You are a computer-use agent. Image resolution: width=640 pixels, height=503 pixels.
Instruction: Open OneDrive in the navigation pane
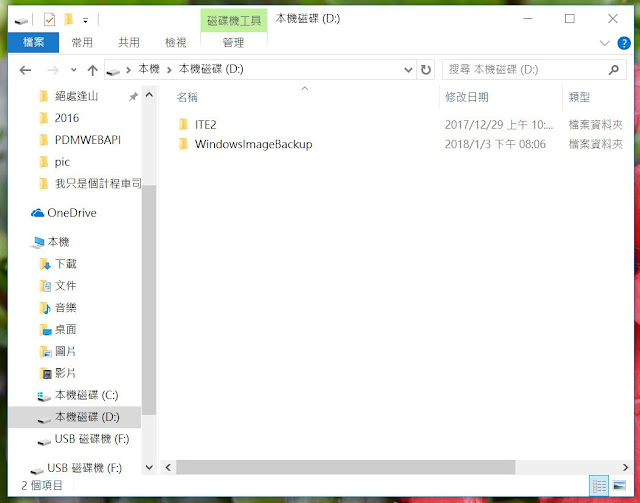[72, 213]
